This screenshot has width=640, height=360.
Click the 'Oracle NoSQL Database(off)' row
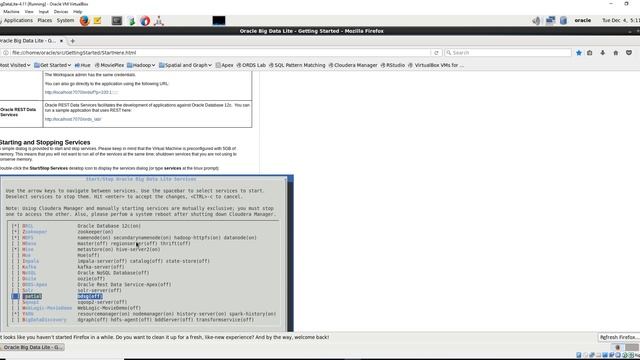pyautogui.click(x=113, y=273)
